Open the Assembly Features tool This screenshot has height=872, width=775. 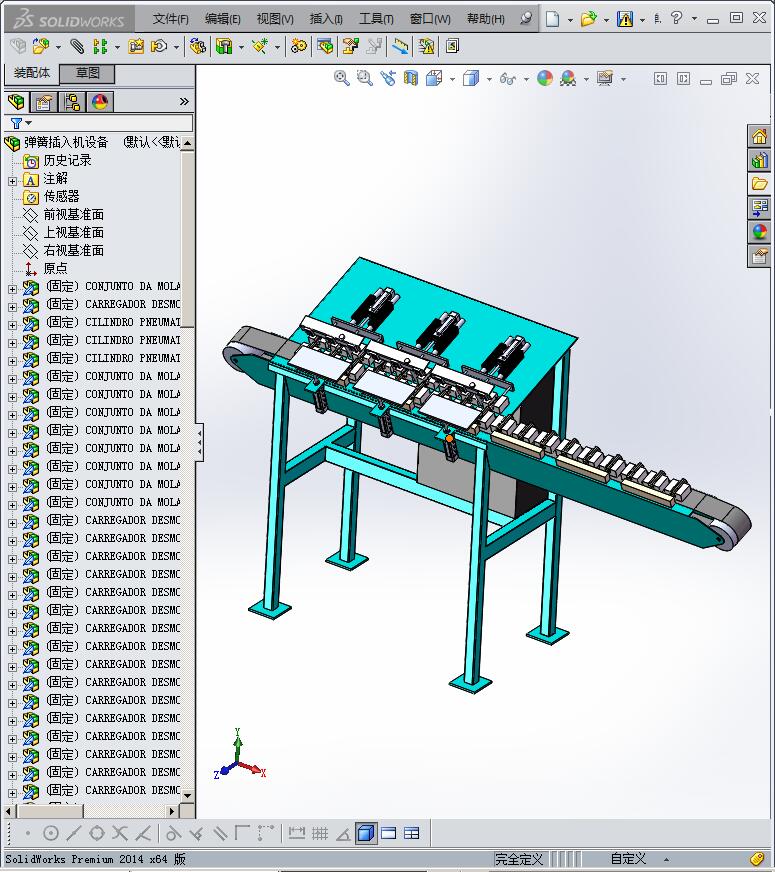click(224, 46)
